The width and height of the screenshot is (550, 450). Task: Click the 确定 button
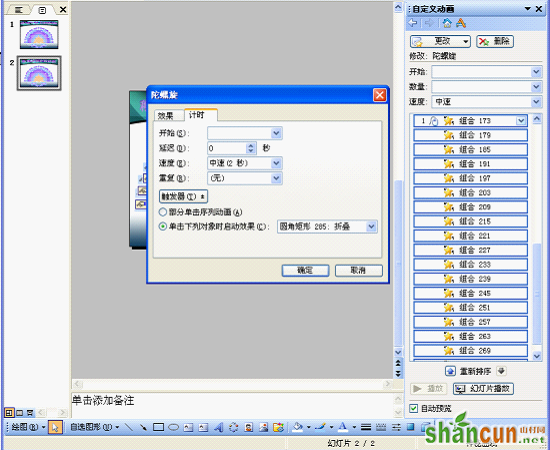point(305,270)
